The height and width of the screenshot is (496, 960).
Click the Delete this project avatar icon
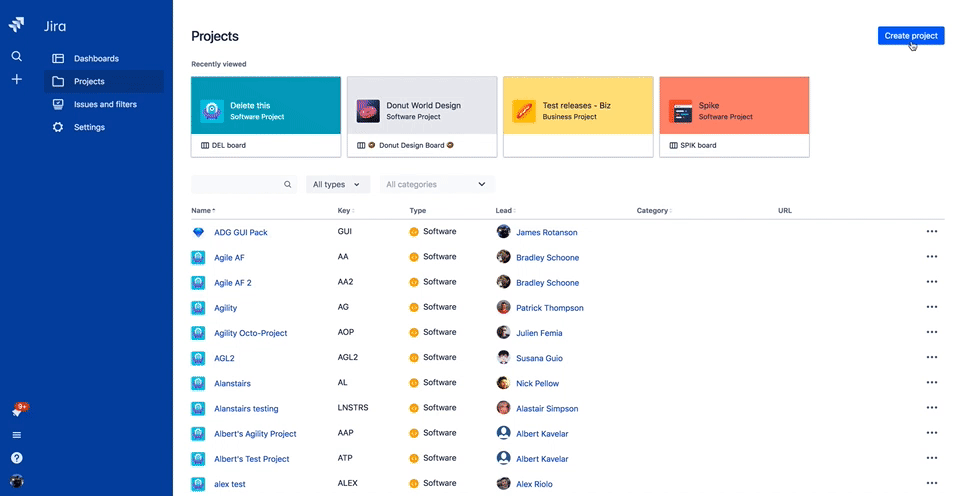[x=212, y=111]
